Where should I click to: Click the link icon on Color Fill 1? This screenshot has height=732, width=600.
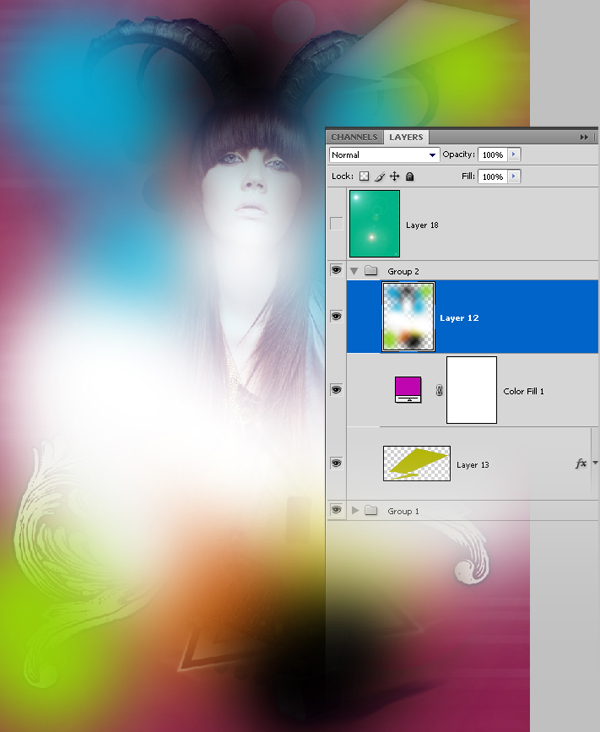pyautogui.click(x=439, y=390)
